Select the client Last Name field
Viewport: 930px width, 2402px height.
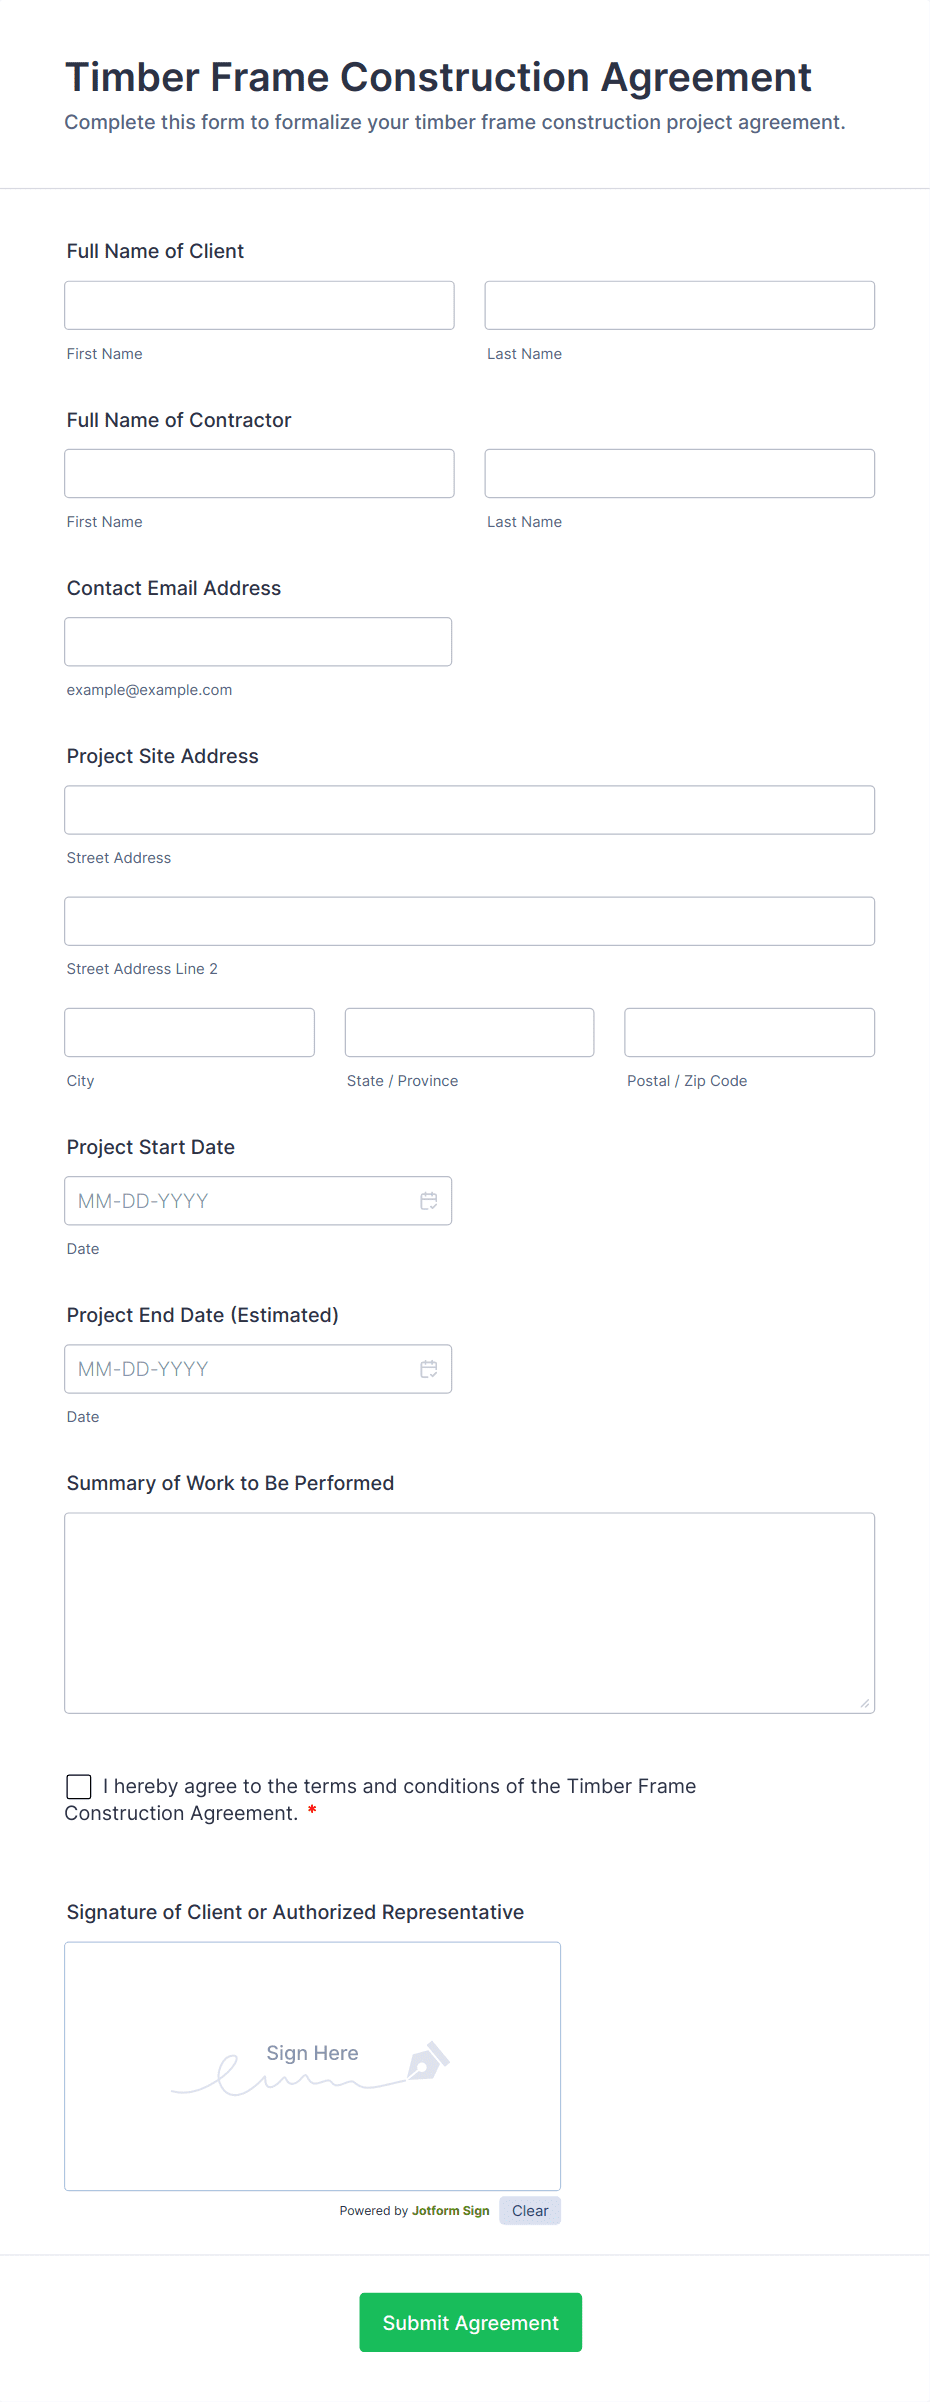coord(679,305)
